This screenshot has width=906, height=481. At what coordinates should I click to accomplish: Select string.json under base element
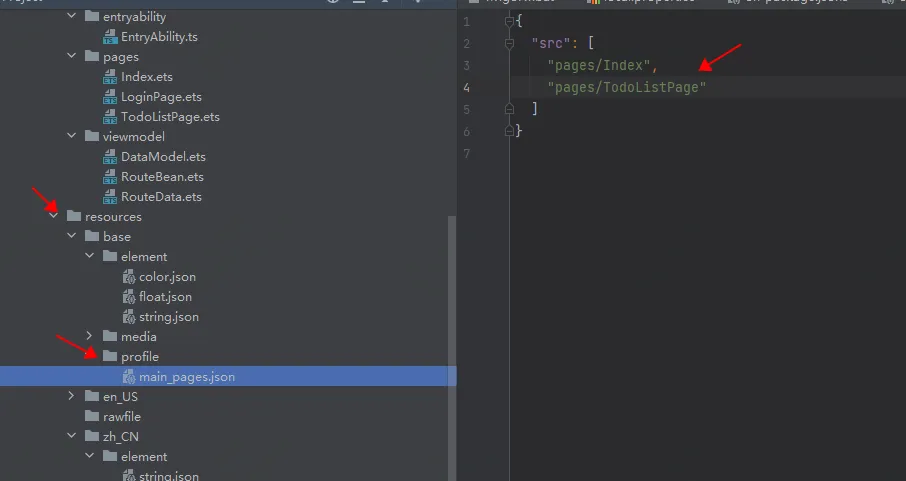tap(169, 317)
